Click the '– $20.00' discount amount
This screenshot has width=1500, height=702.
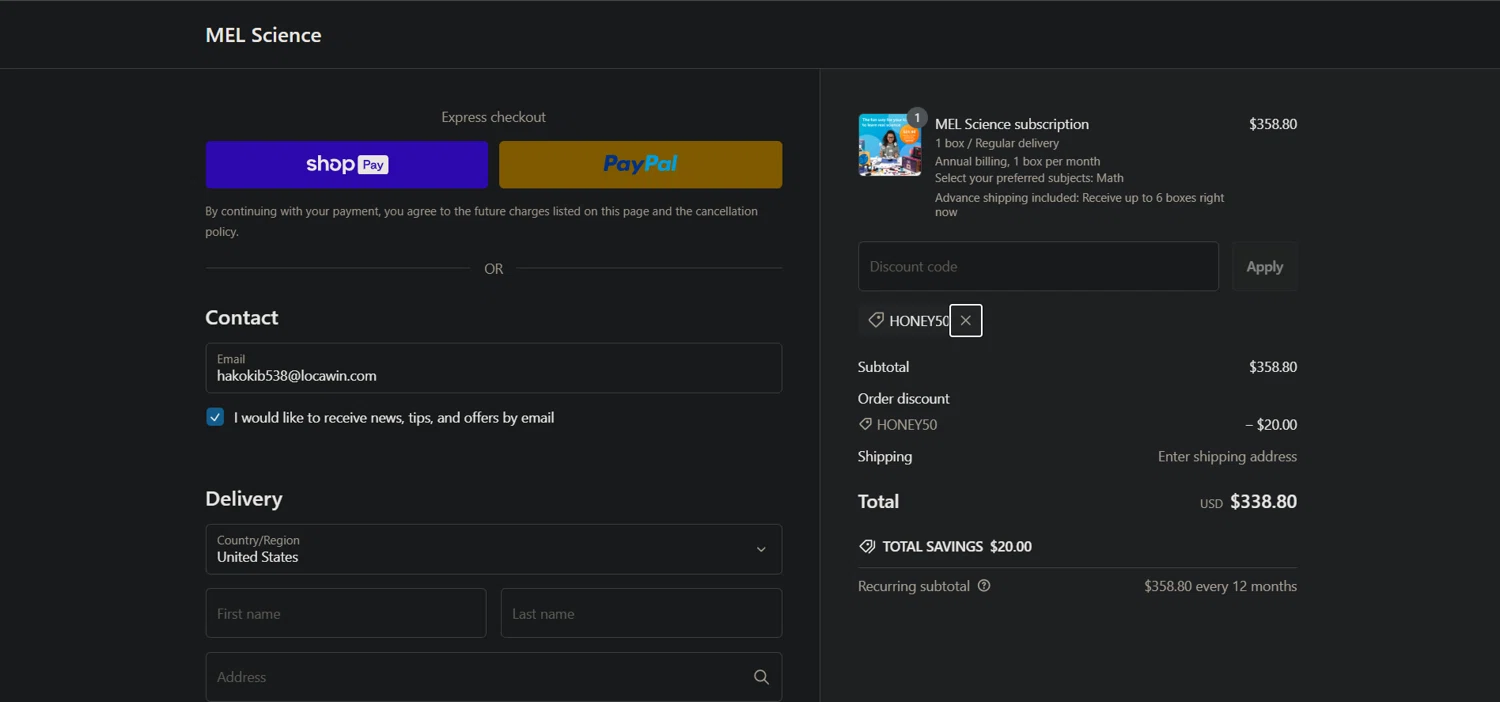(x=1271, y=425)
